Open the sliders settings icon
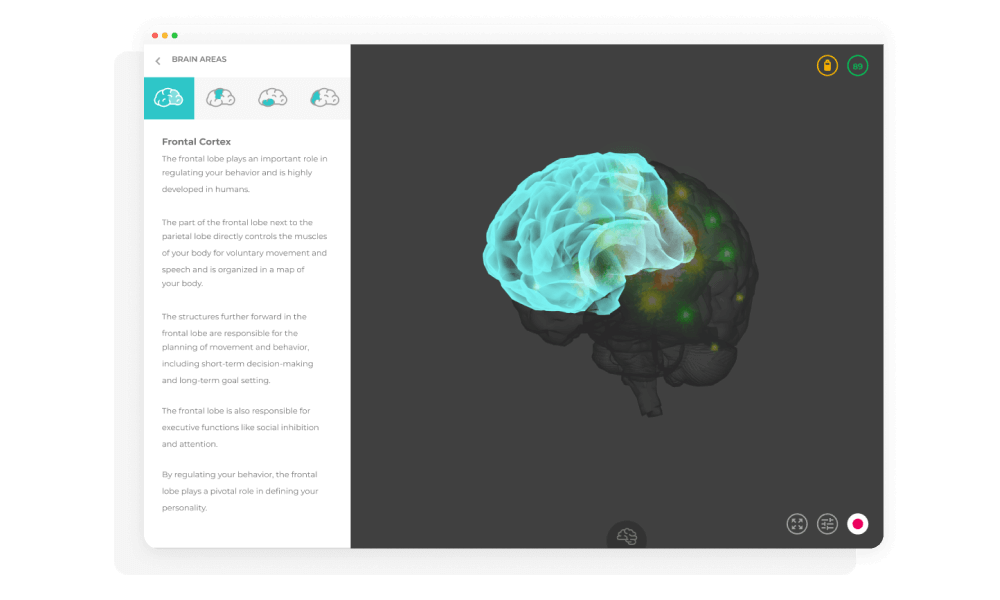The image size is (1000, 600). coord(827,524)
